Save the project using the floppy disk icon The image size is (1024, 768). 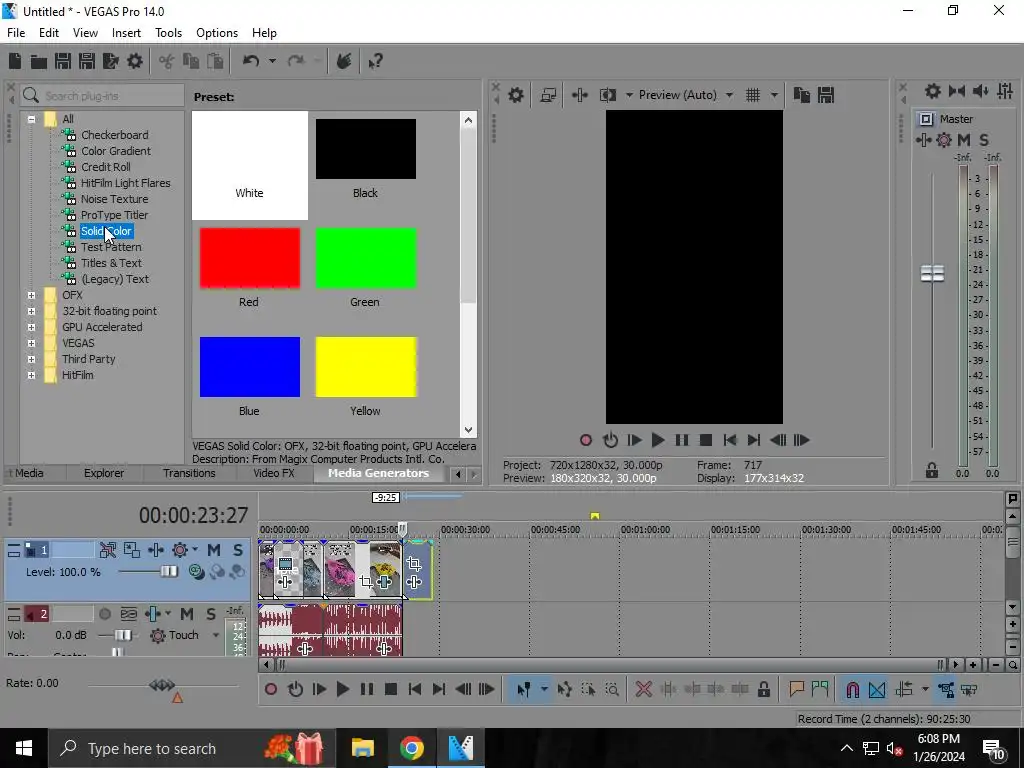click(63, 61)
